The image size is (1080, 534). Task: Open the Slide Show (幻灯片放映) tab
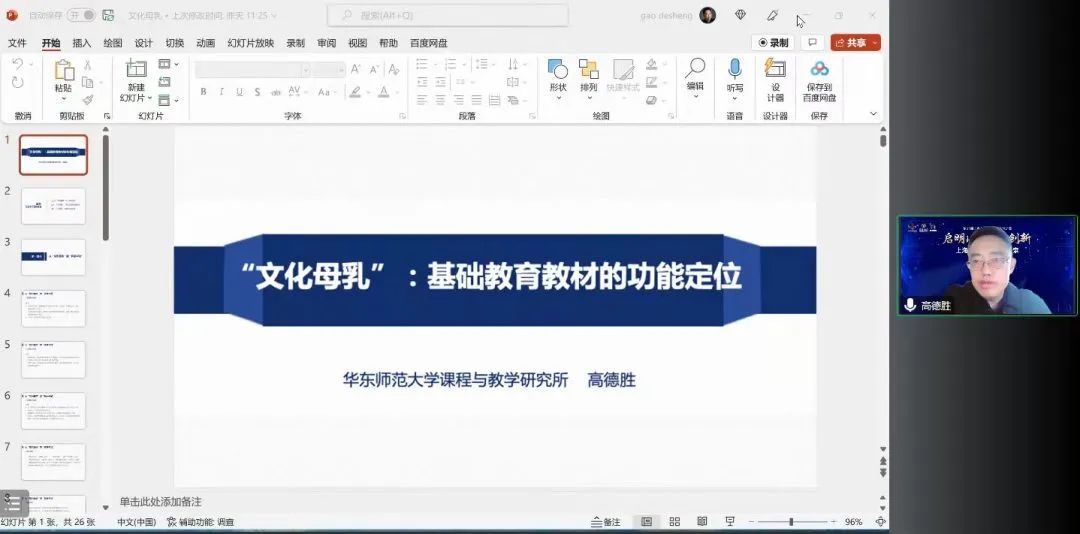[x=251, y=43]
